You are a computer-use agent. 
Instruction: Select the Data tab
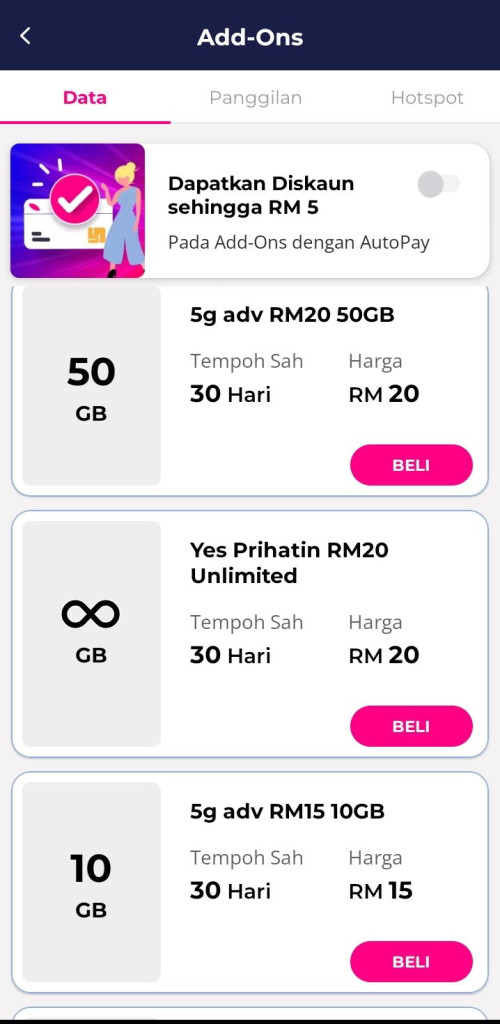[85, 98]
